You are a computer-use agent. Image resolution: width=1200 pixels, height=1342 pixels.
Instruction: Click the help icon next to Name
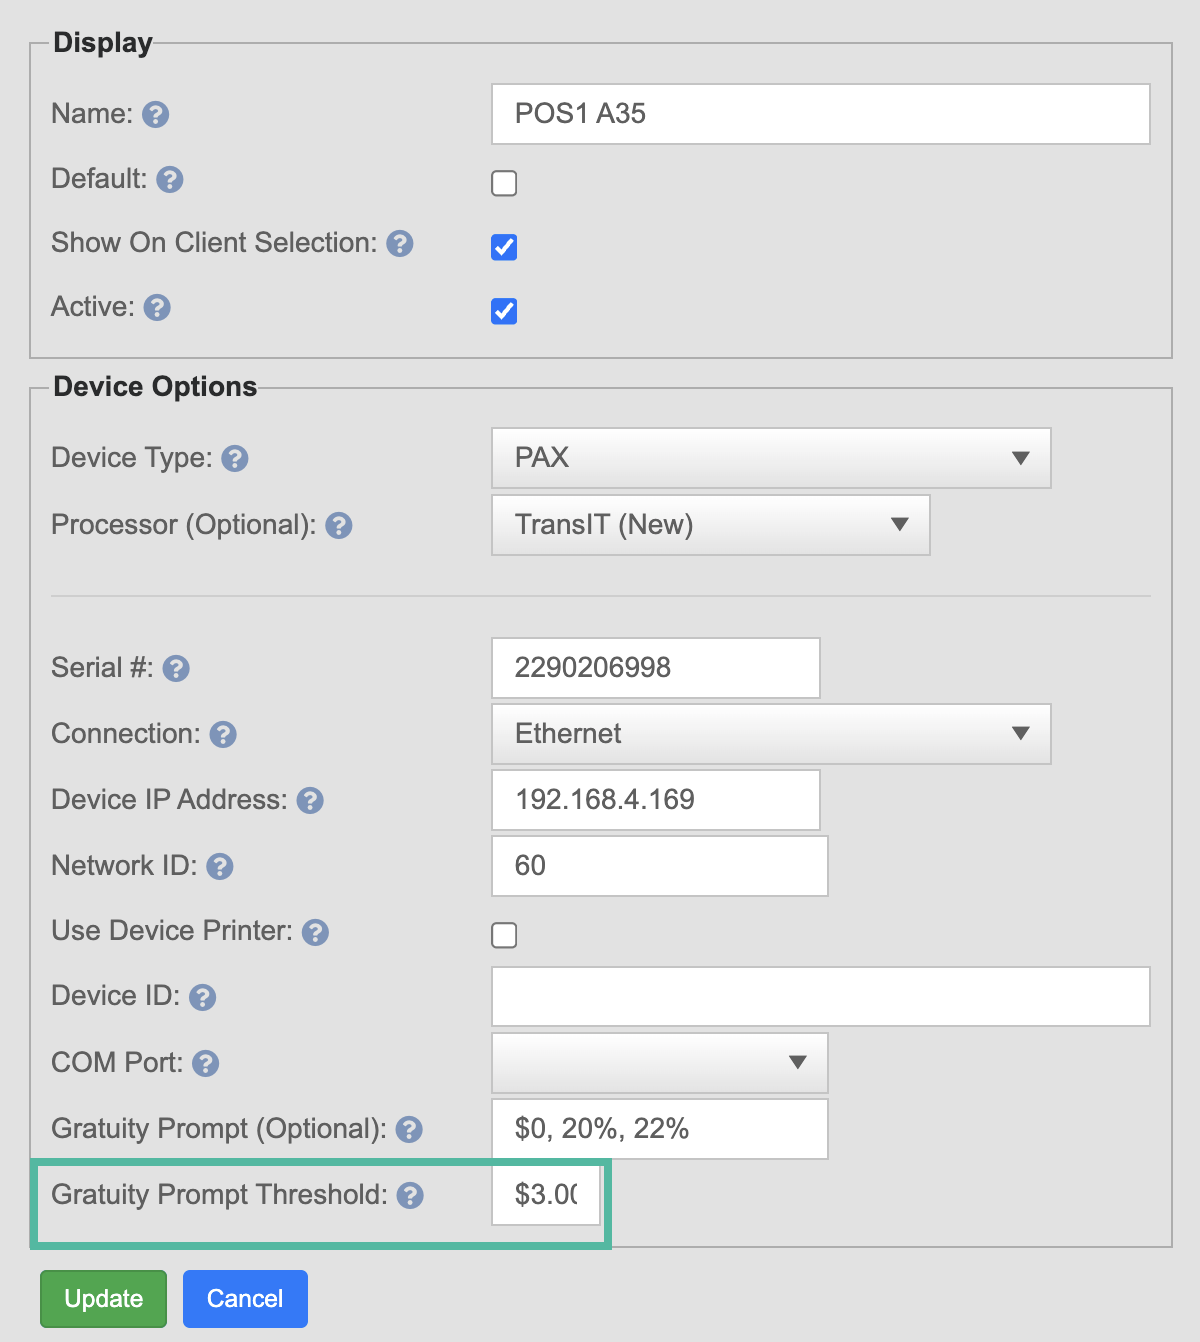coord(155,115)
